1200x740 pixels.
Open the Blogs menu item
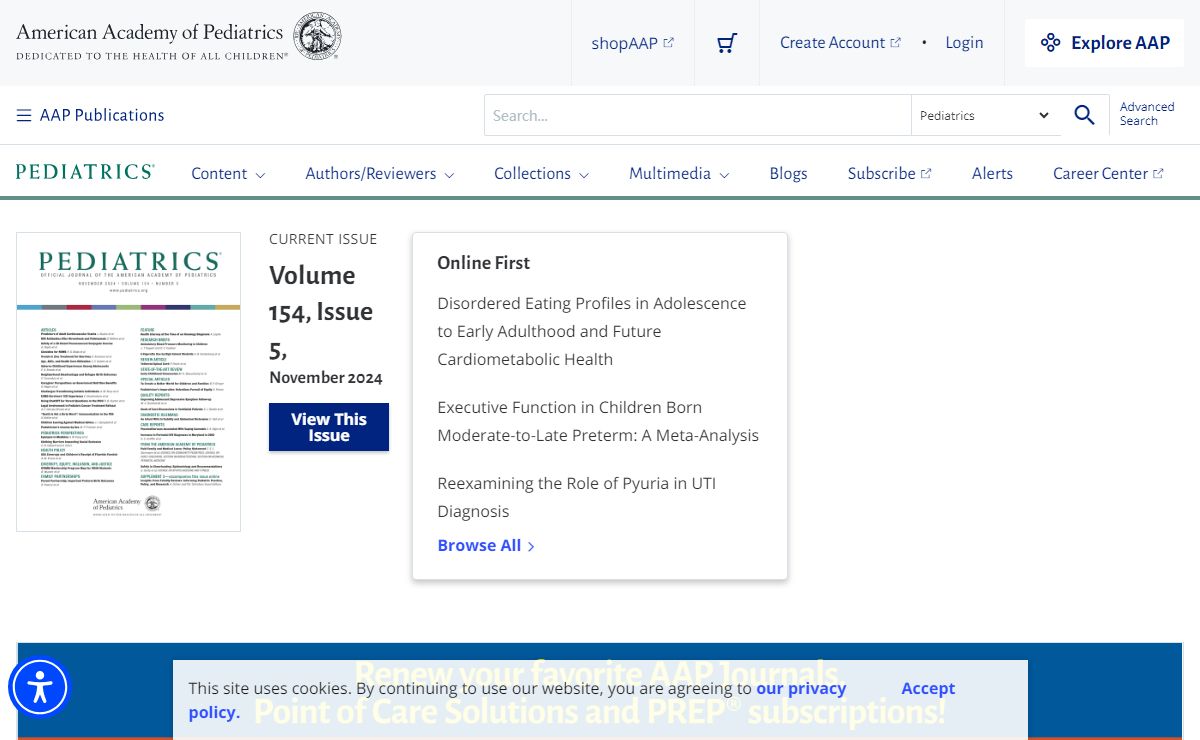pos(788,173)
